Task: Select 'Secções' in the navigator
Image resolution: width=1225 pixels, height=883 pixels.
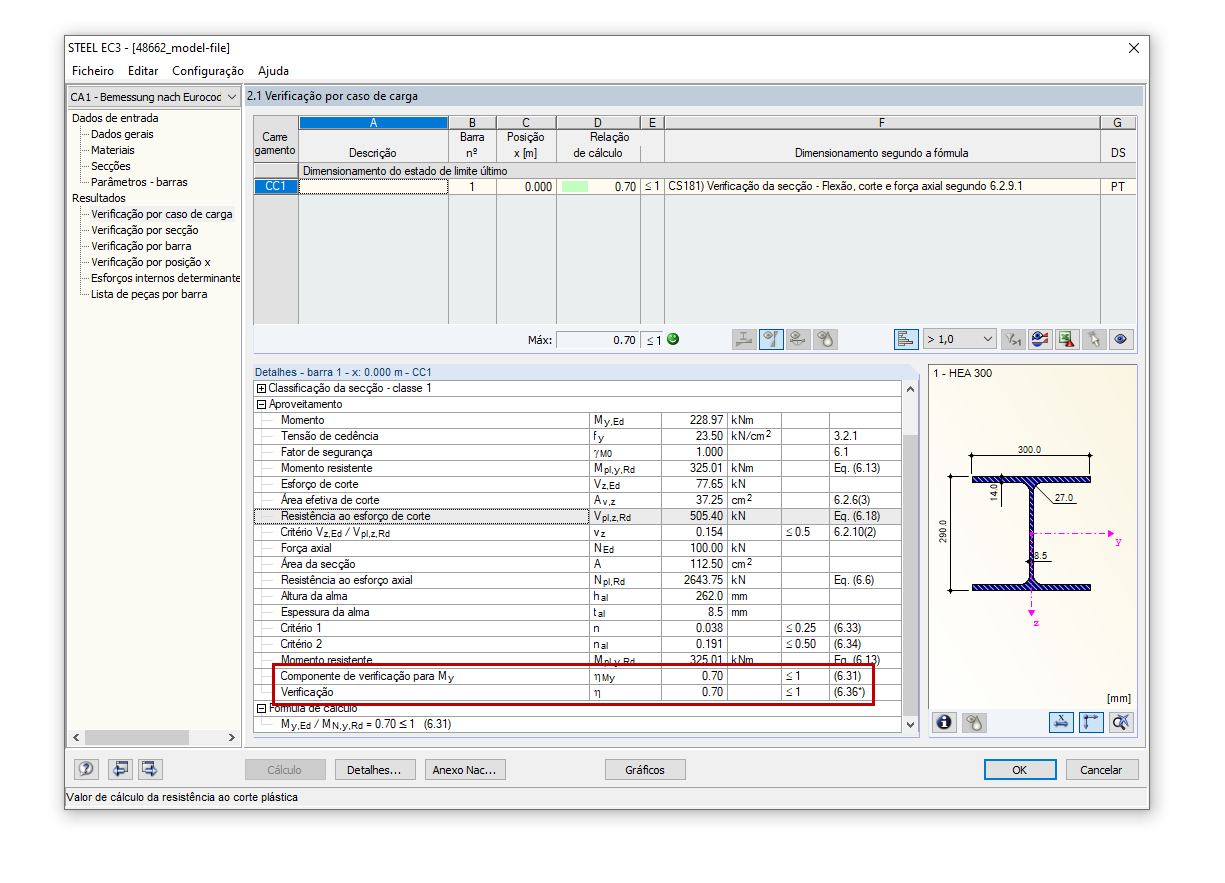Action: coord(110,166)
